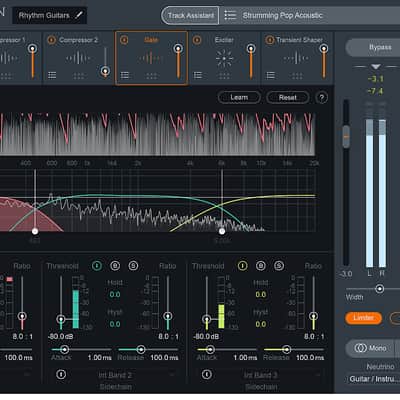
Task: Click the Transient Shaper mix slider handle
Action: pyautogui.click(x=324, y=49)
